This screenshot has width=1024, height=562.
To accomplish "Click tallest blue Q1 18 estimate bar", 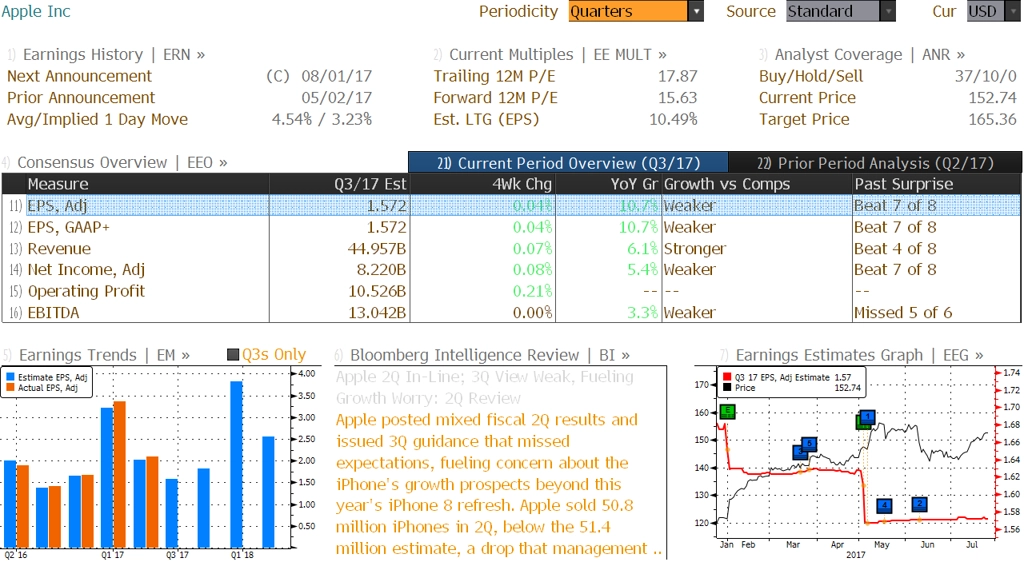I will coord(236,464).
